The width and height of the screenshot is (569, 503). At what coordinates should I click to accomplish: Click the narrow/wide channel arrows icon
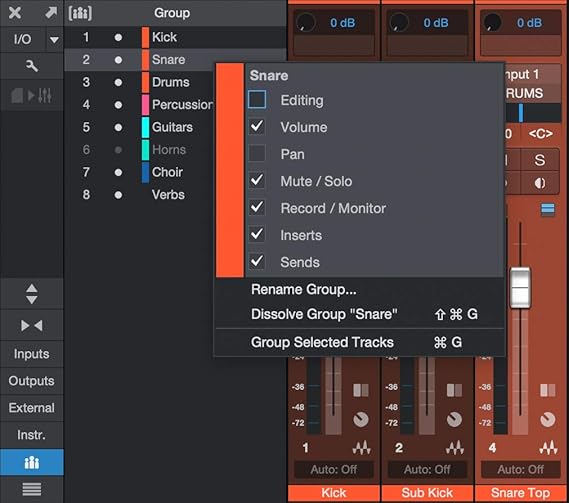pos(32,326)
